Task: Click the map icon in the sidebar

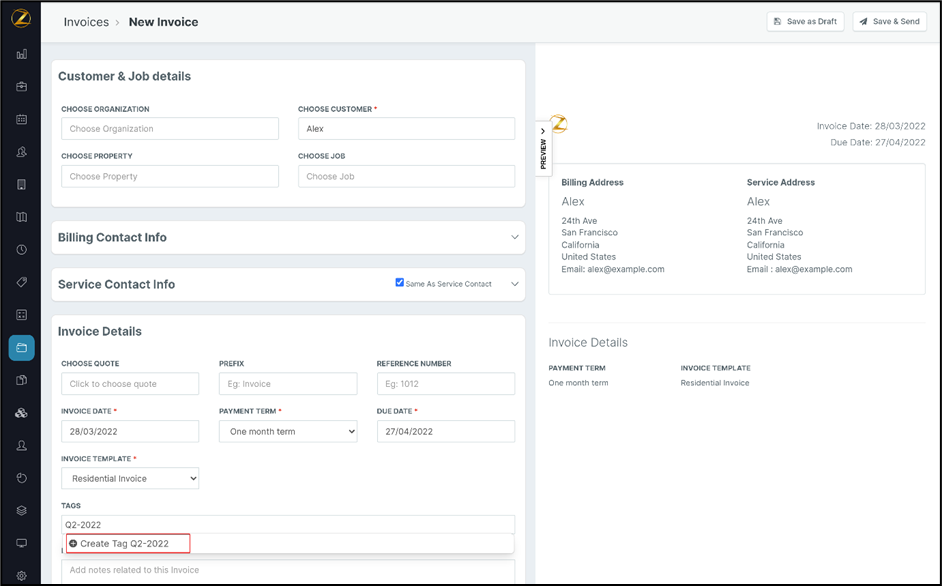Action: [21, 217]
